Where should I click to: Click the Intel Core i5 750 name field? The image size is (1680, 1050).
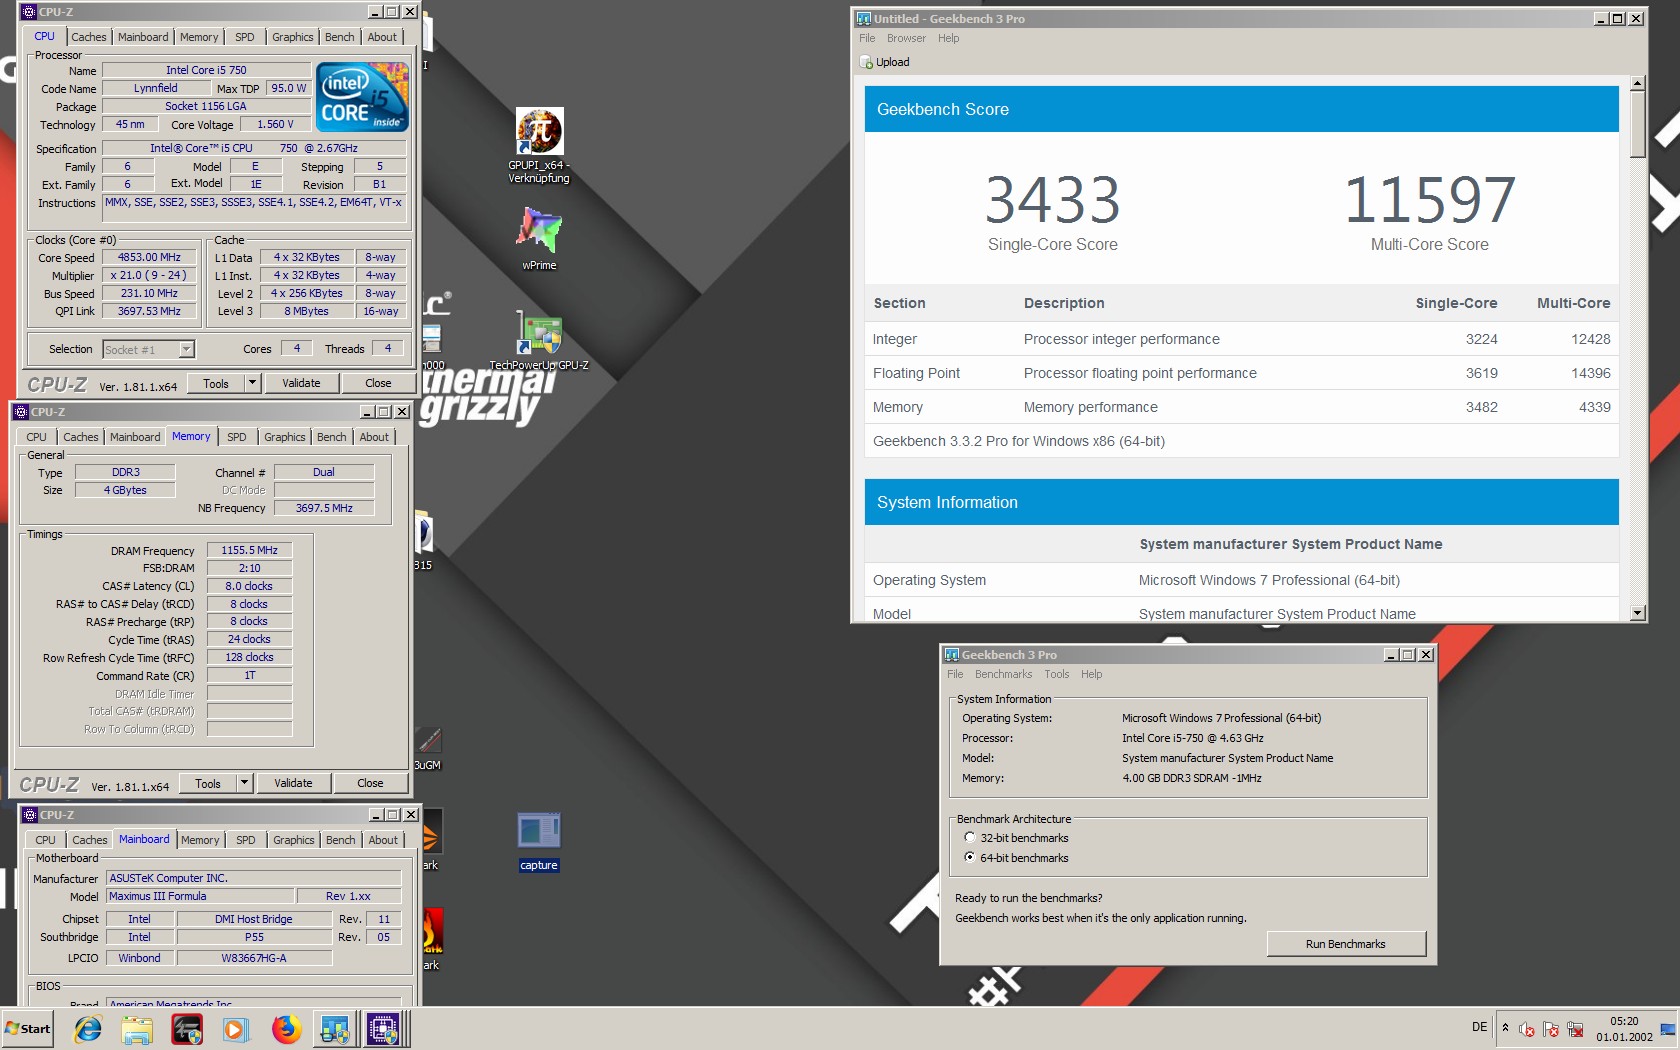[x=206, y=70]
